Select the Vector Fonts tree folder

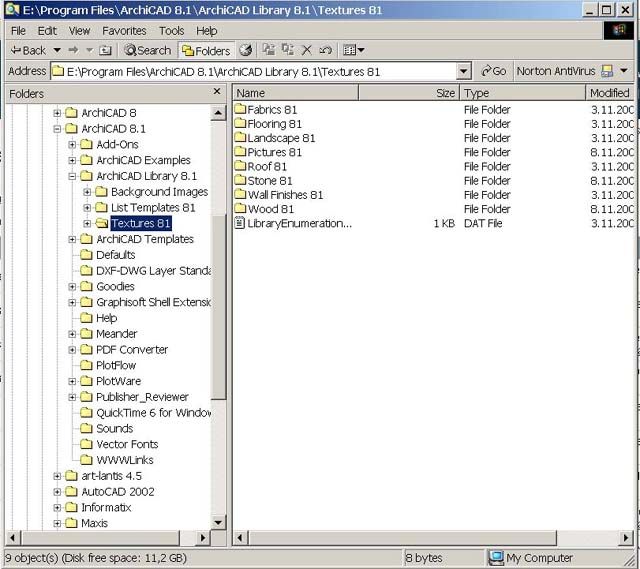tap(127, 445)
